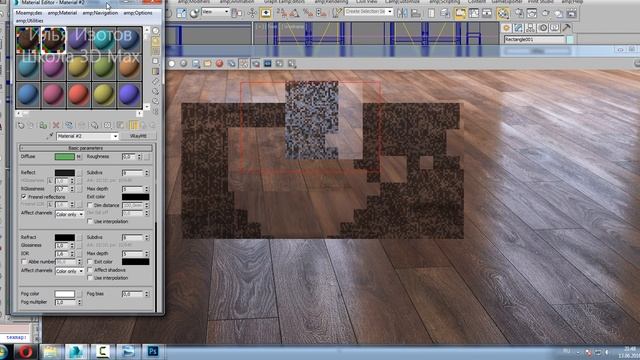
Task: Toggle Percent Snap icon in main toolbar
Action: click(x=308, y=13)
